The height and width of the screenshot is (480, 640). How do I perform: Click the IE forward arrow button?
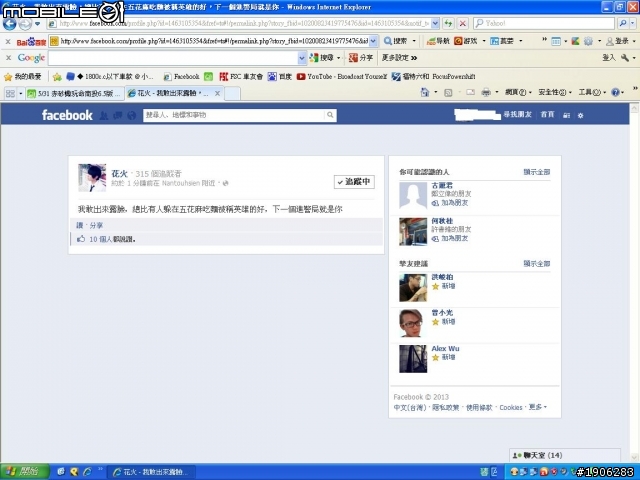(25, 24)
